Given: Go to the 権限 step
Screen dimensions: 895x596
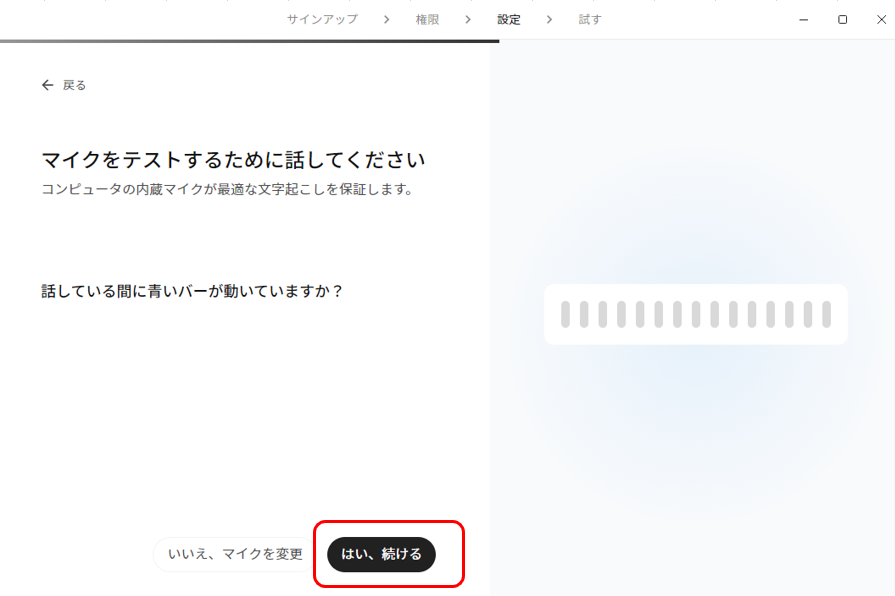Looking at the screenshot, I should click(427, 19).
